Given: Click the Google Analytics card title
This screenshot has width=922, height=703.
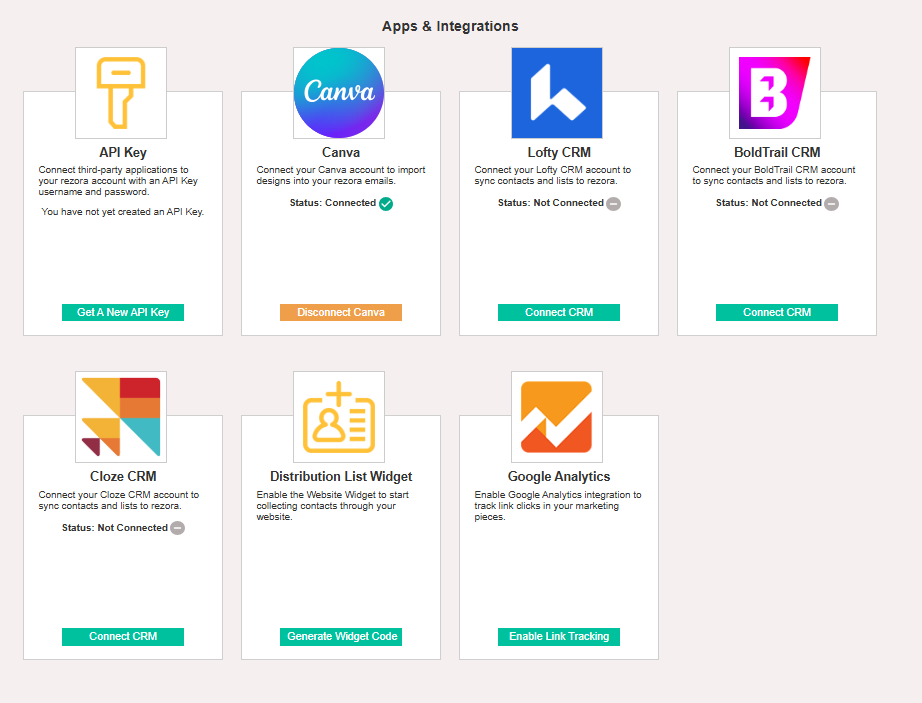Looking at the screenshot, I should 559,476.
